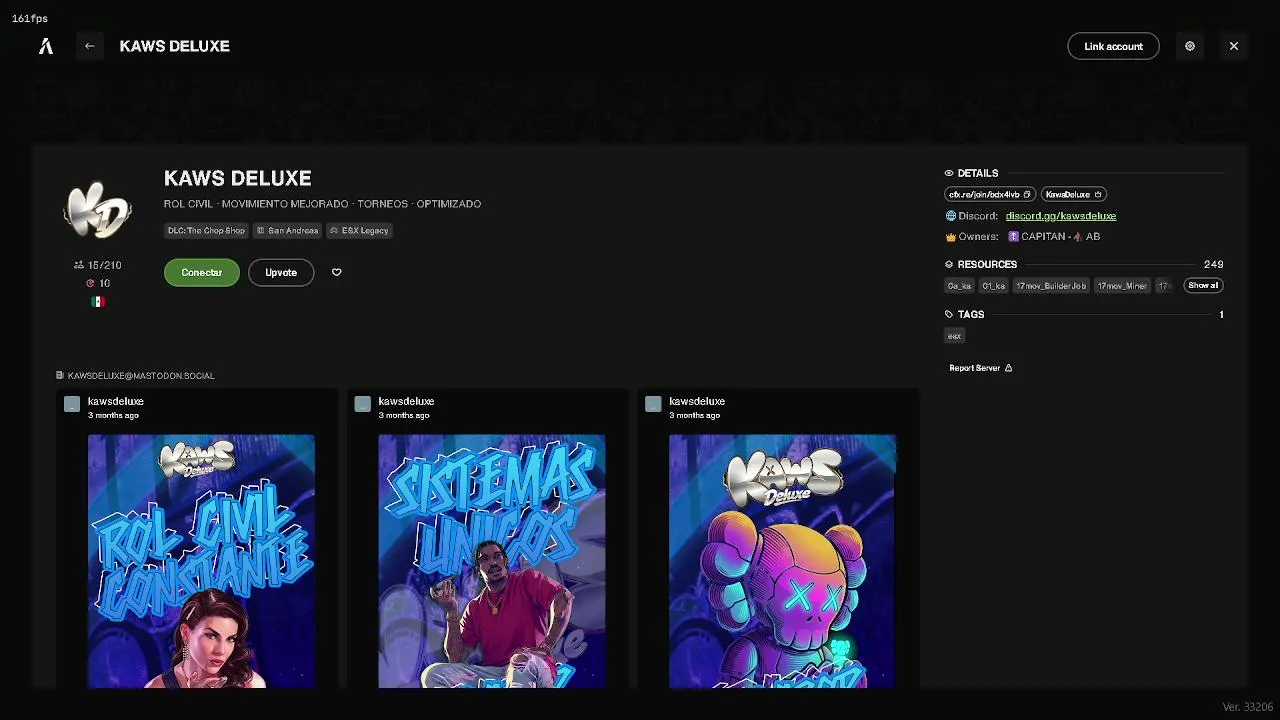Click the DETAILS section heading
Image resolution: width=1280 pixels, height=720 pixels.
tap(978, 173)
